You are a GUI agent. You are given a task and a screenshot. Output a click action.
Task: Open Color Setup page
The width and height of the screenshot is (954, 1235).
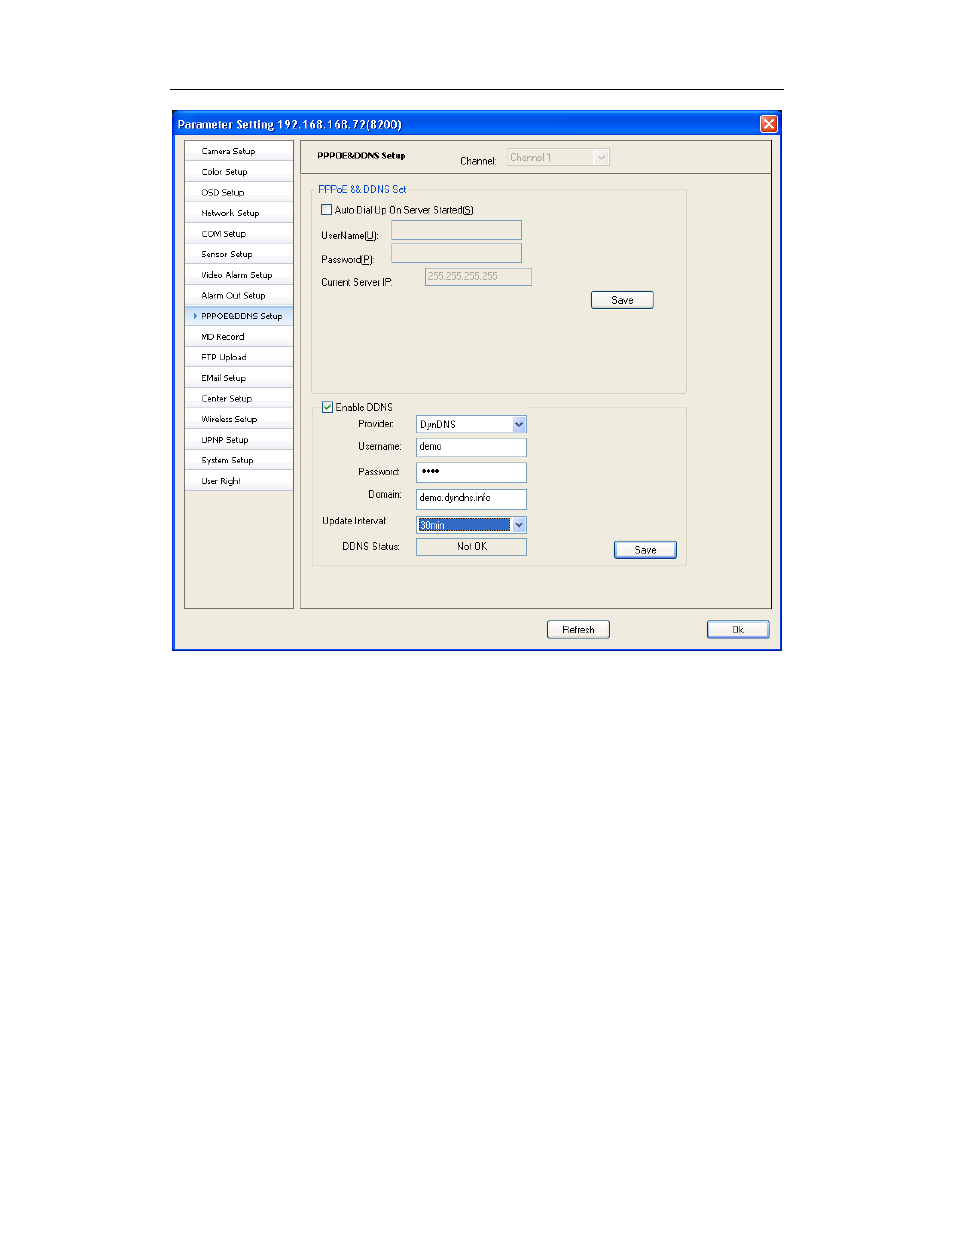239,172
